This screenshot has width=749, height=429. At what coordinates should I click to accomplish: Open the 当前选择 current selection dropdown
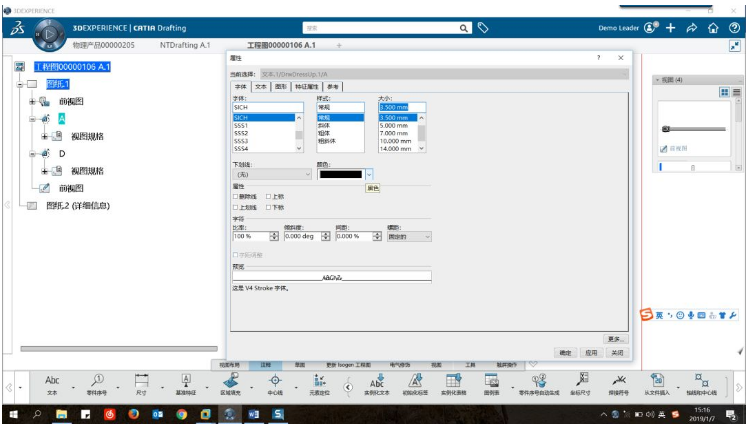[x=444, y=74]
